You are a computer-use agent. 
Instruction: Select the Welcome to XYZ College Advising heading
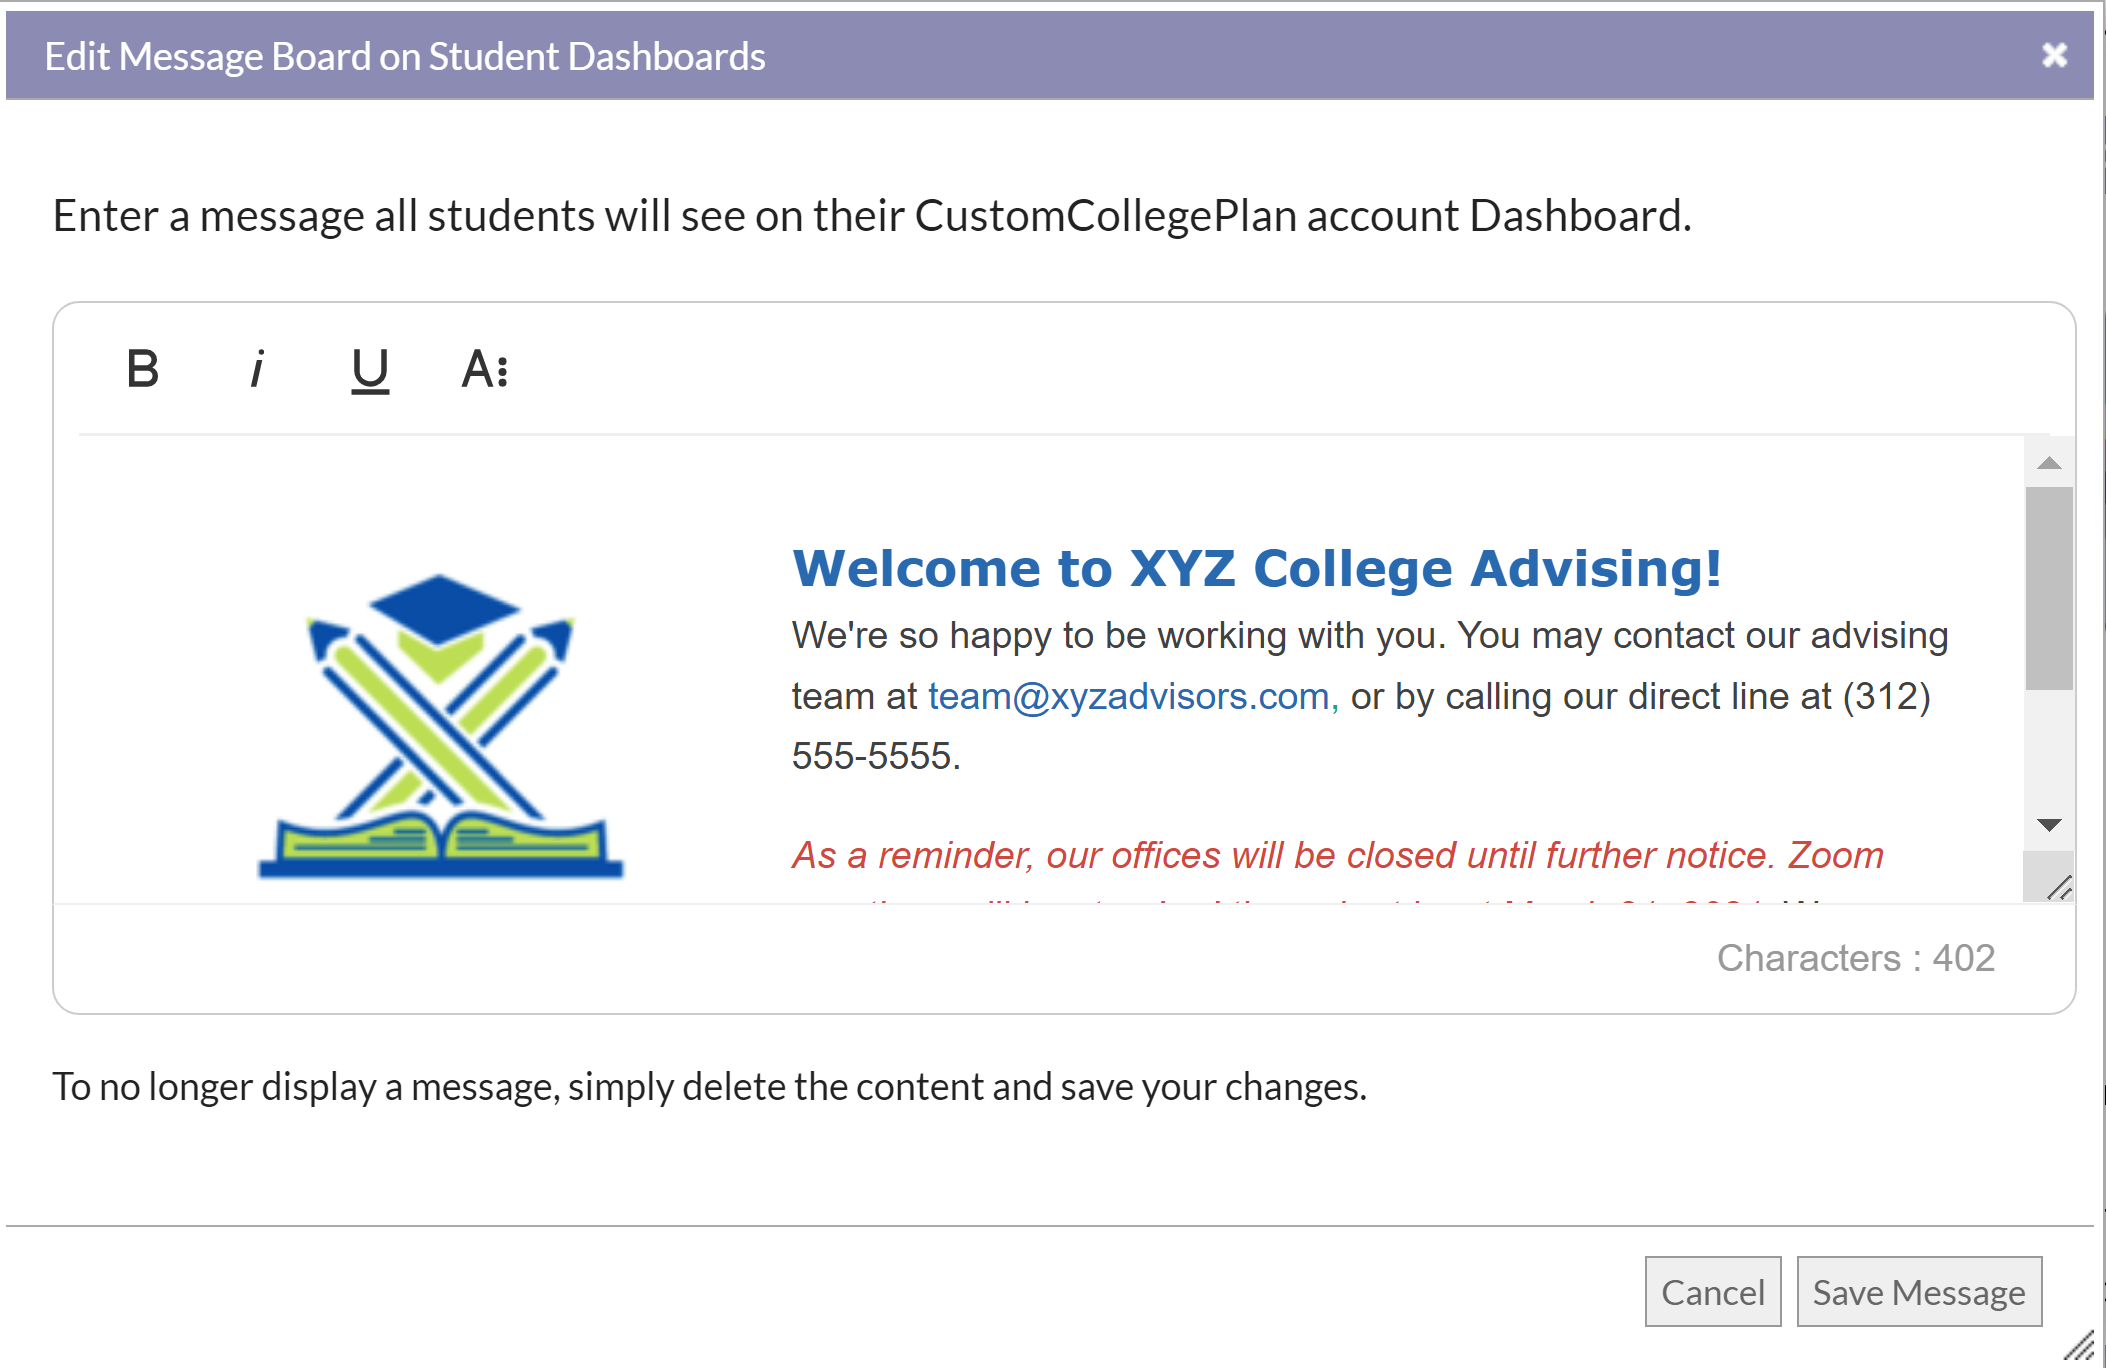coord(1257,568)
